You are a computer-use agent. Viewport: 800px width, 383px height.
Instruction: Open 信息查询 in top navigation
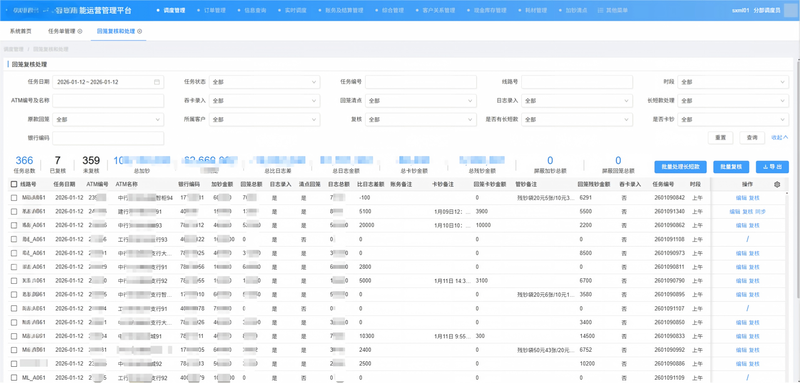(x=256, y=10)
